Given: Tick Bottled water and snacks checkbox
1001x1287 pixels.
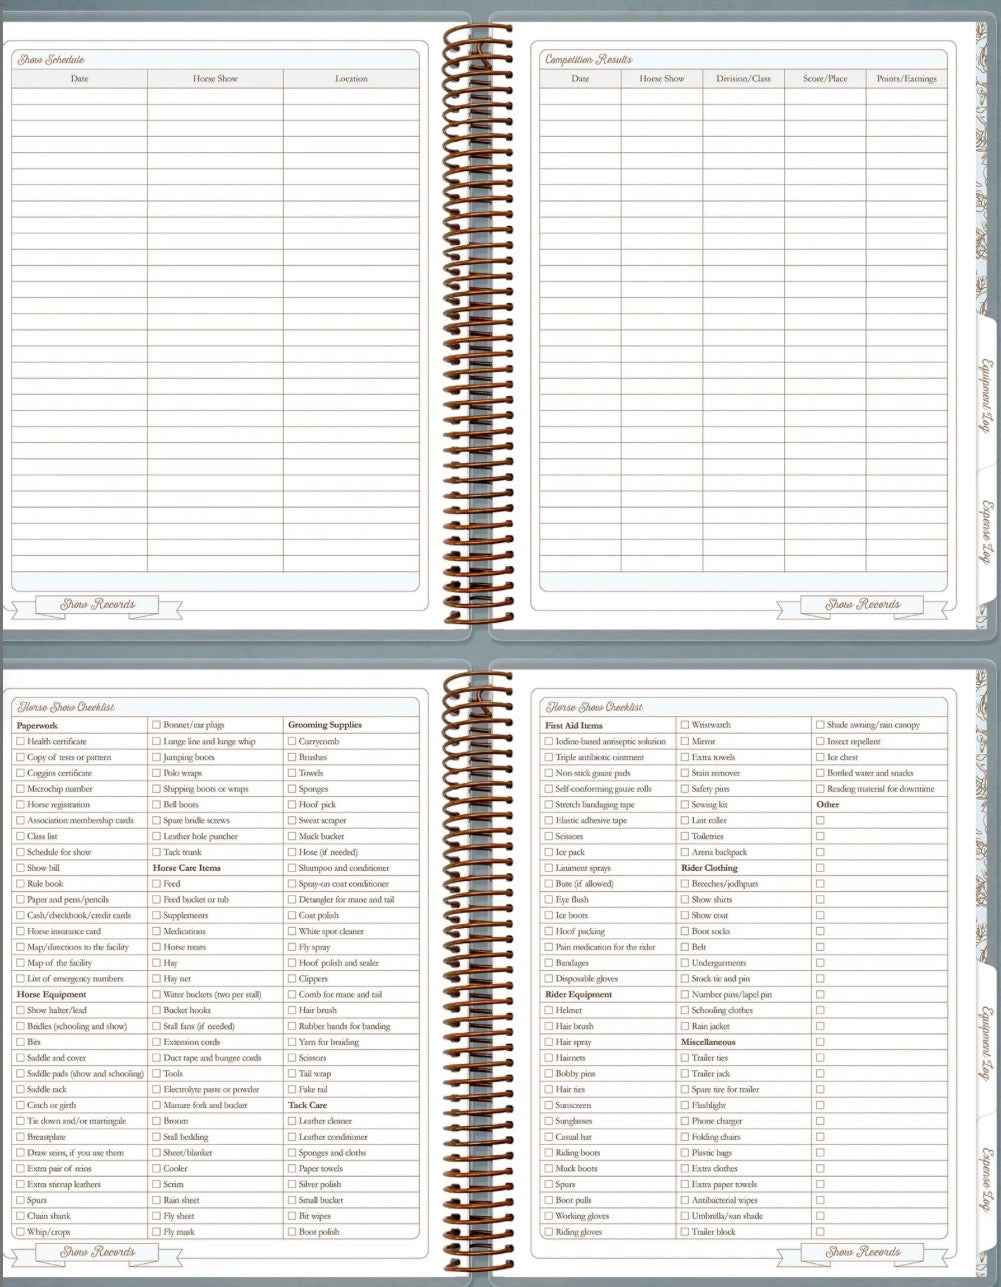Looking at the screenshot, I should tap(820, 773).
